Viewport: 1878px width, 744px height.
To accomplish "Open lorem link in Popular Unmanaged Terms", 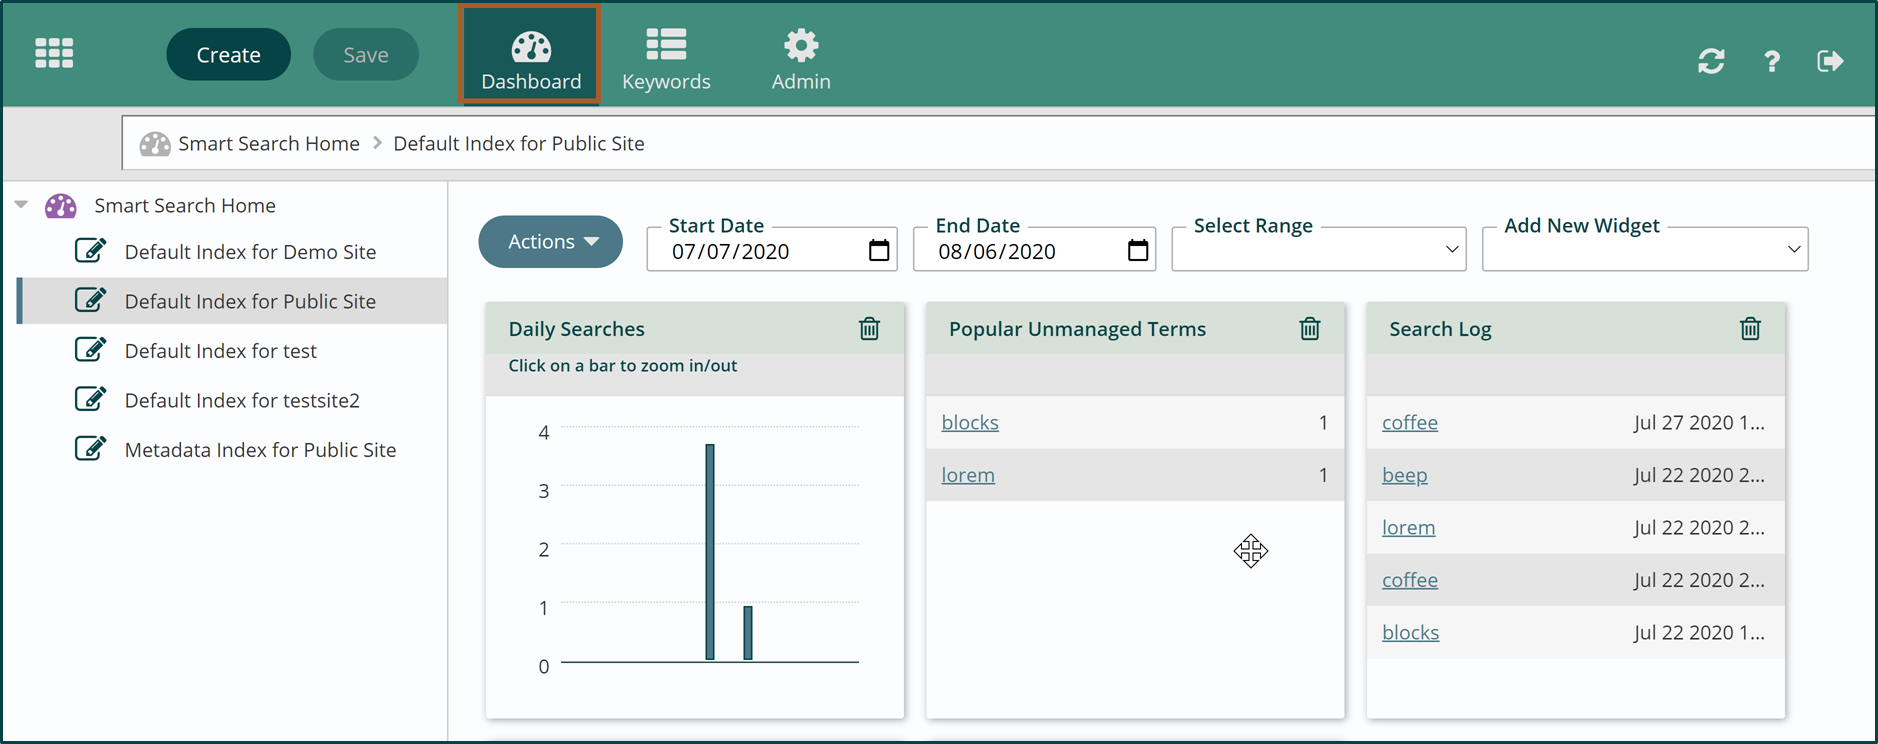I will pyautogui.click(x=968, y=475).
